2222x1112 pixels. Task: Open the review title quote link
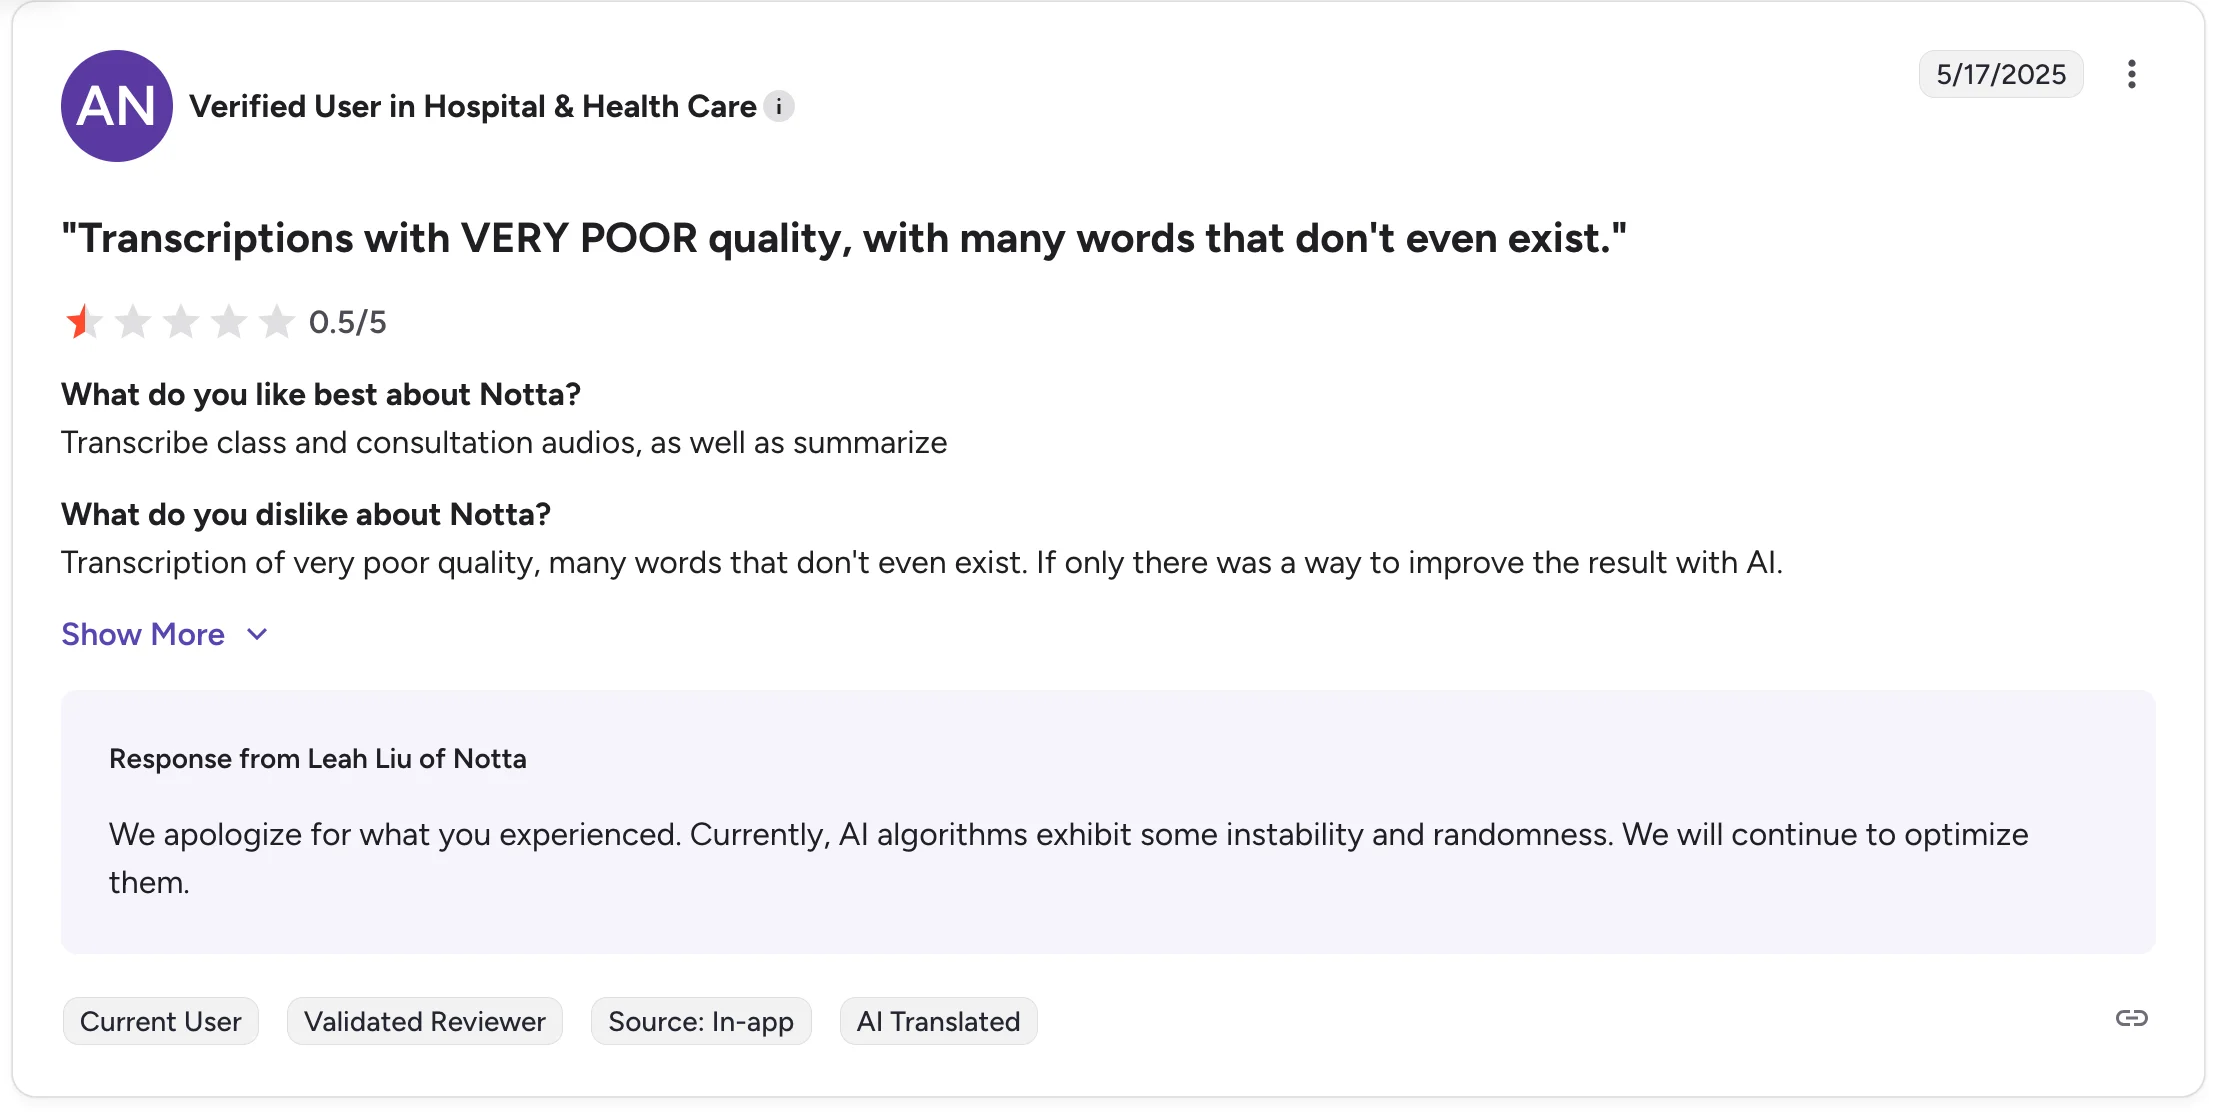tap(845, 238)
